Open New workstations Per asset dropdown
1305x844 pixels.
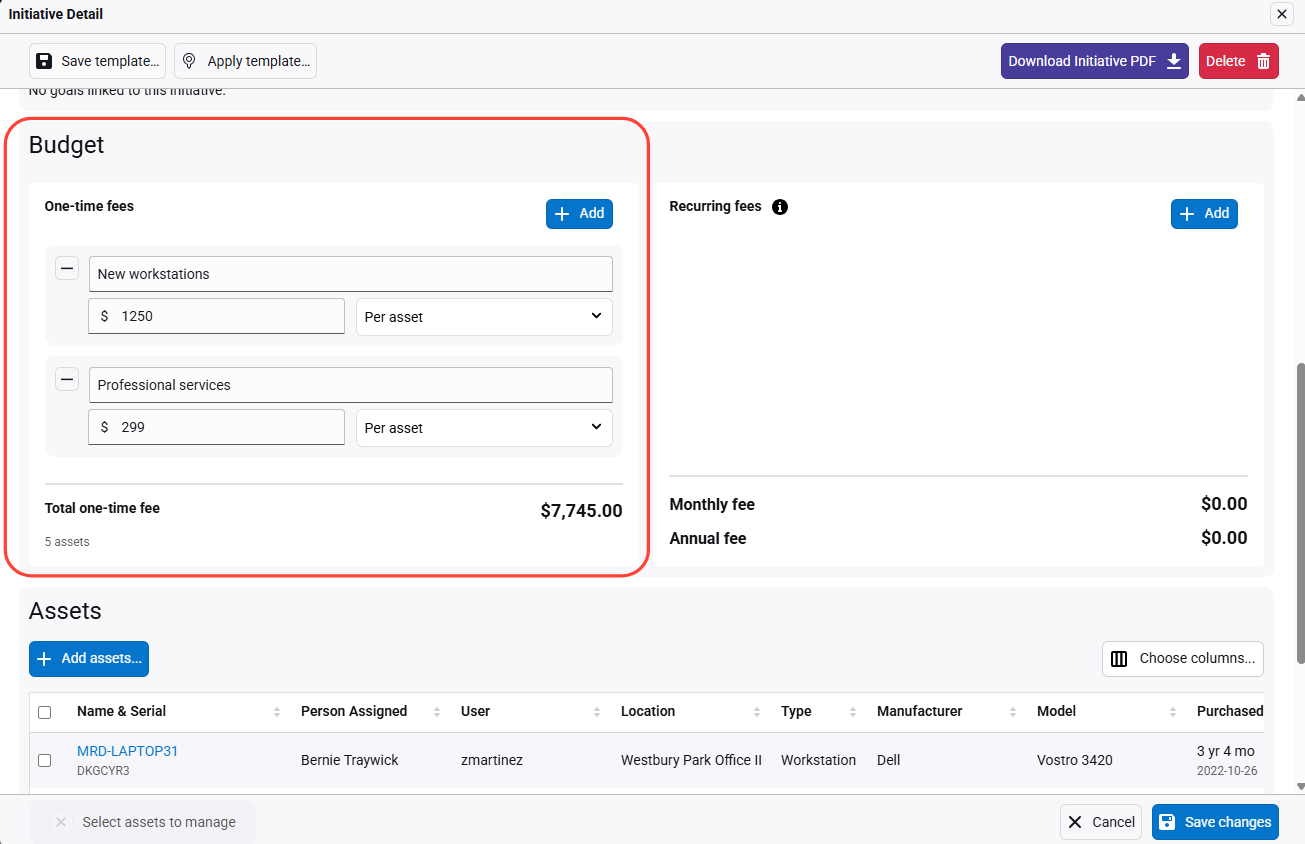tap(484, 316)
